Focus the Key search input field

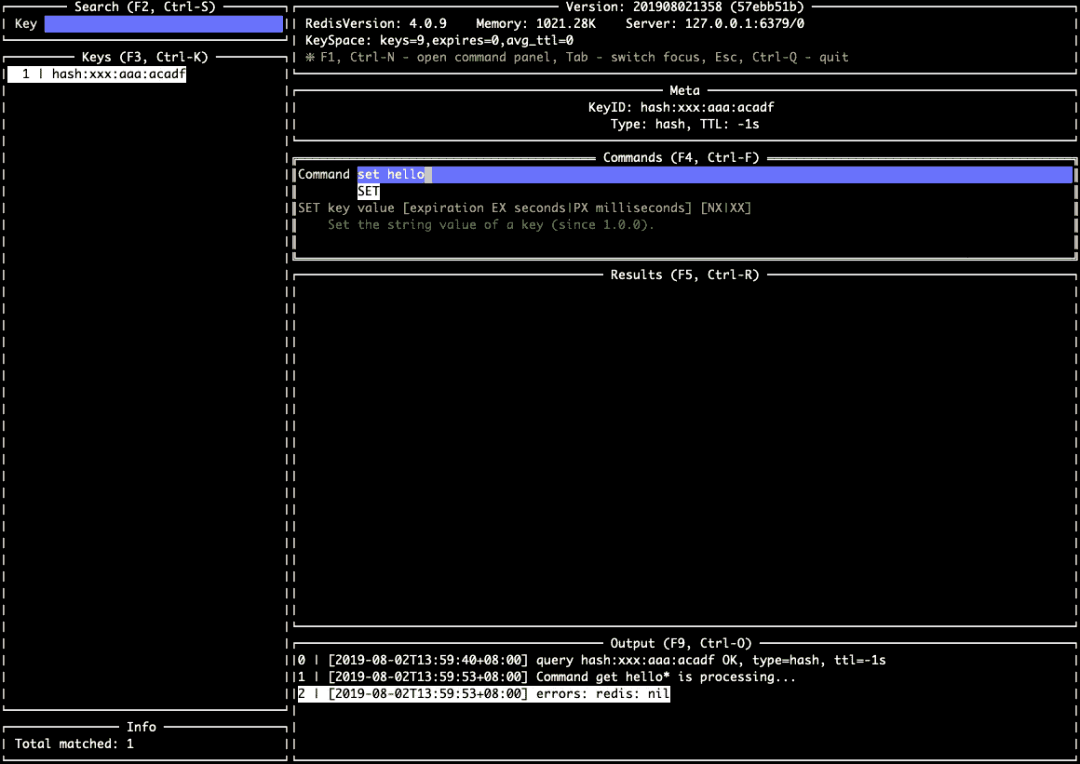[164, 24]
